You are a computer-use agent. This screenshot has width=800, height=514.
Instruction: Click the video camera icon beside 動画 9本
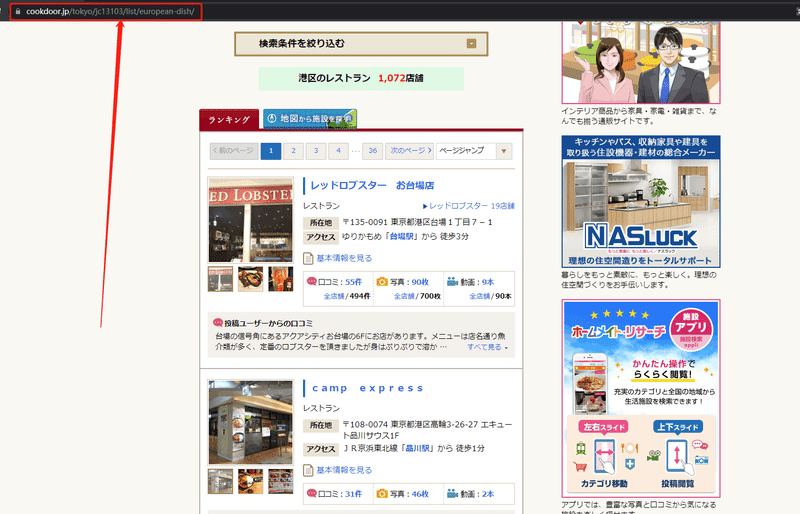point(453,281)
